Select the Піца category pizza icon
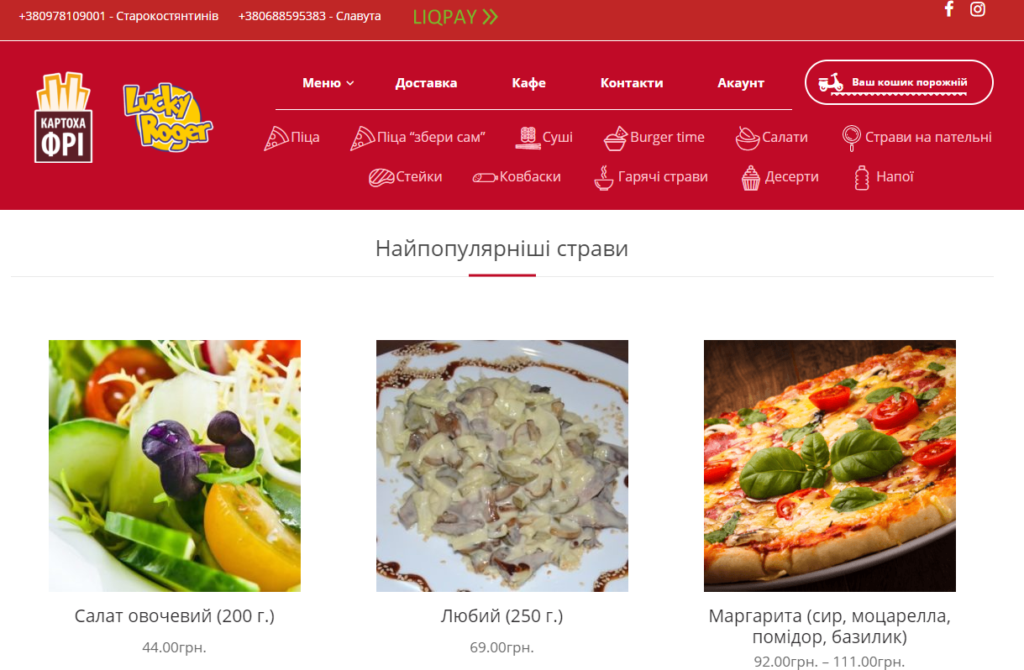 (x=276, y=138)
